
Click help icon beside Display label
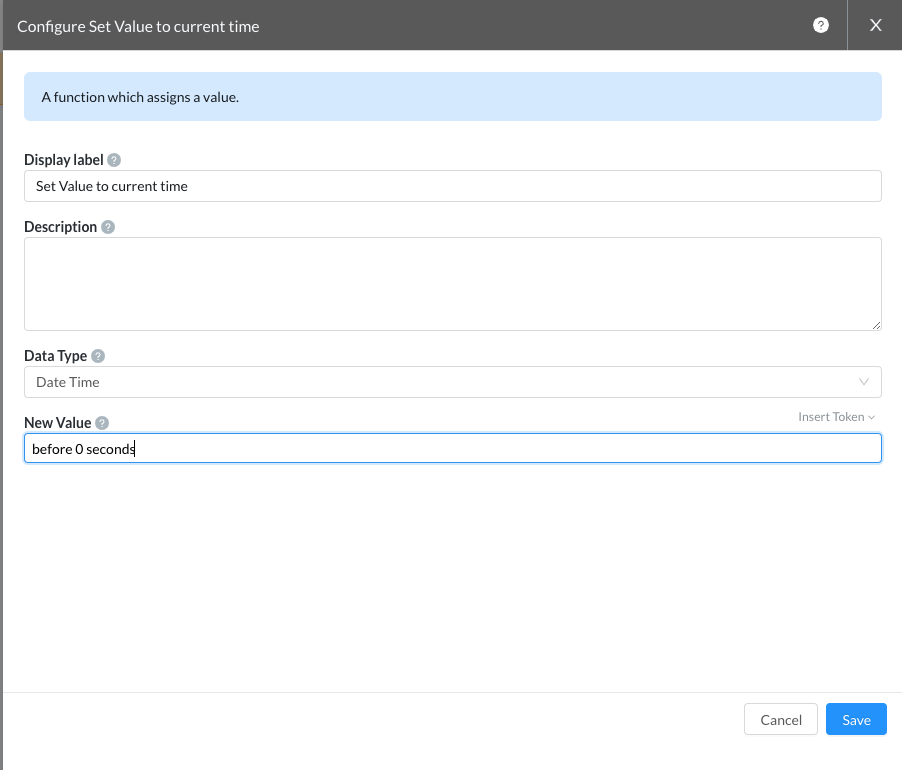point(114,160)
